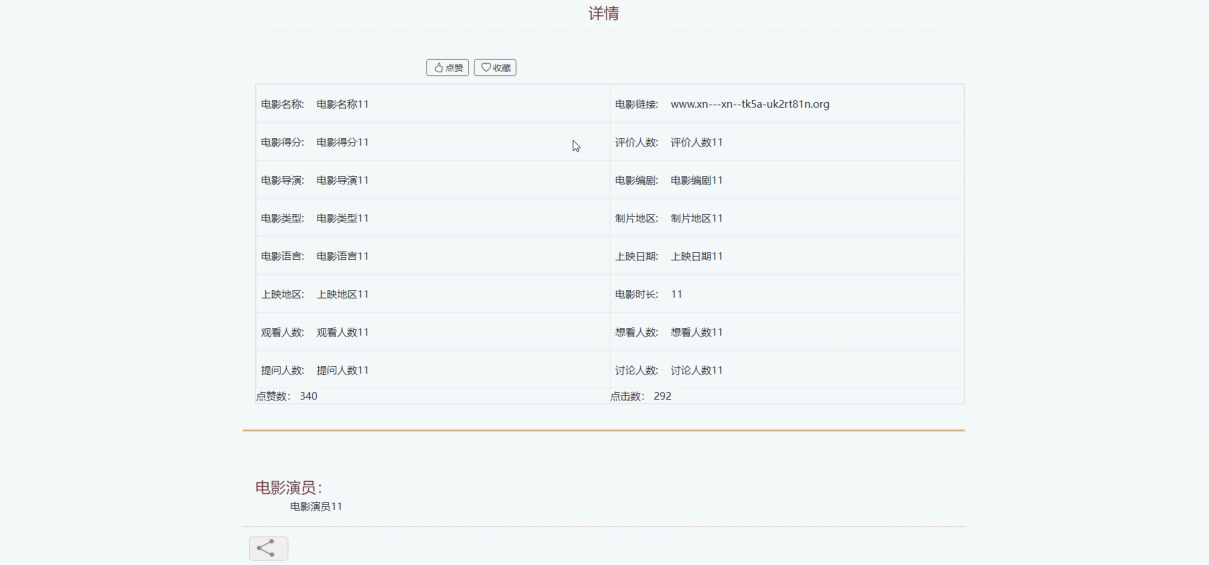Select the 讨论人数: label
The height and width of the screenshot is (565, 1209).
(x=637, y=370)
